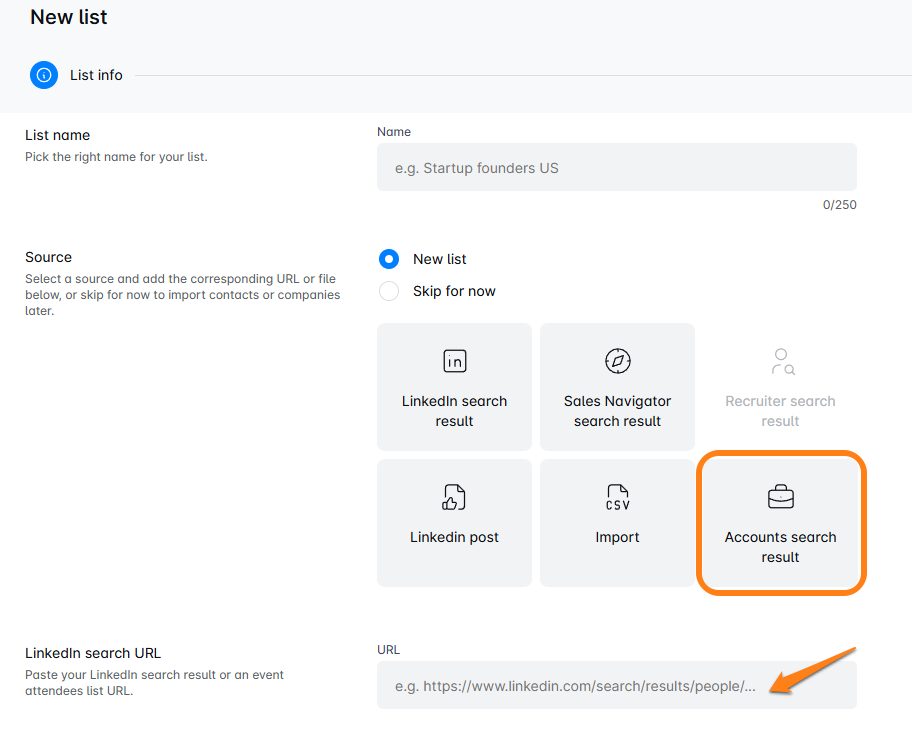This screenshot has height=729, width=912.
Task: Choose 'Sales Navigator search result' tile label
Action: [617, 411]
